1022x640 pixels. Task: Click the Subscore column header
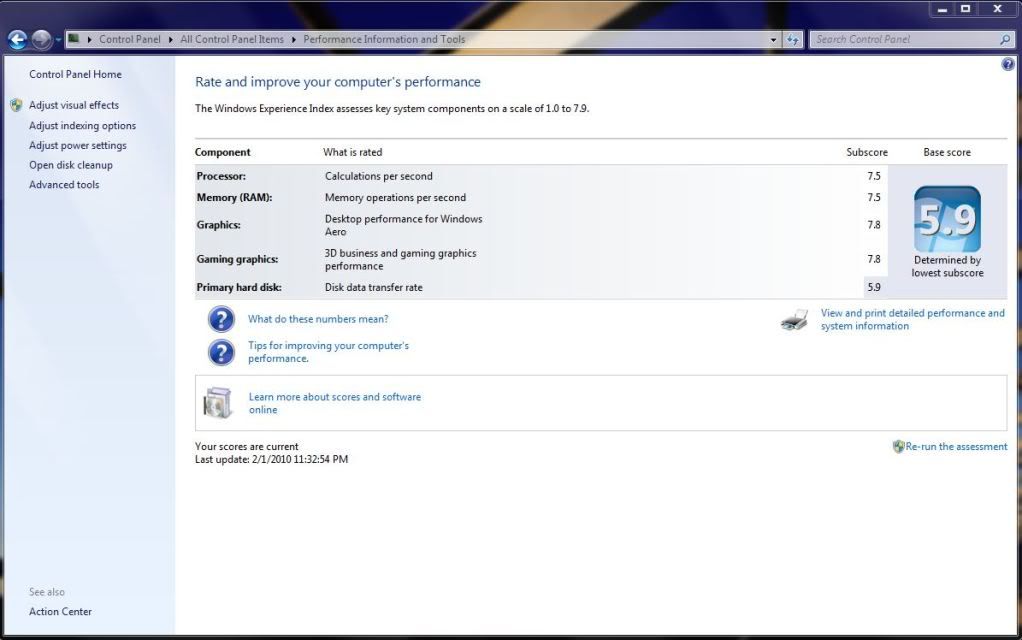[x=867, y=152]
